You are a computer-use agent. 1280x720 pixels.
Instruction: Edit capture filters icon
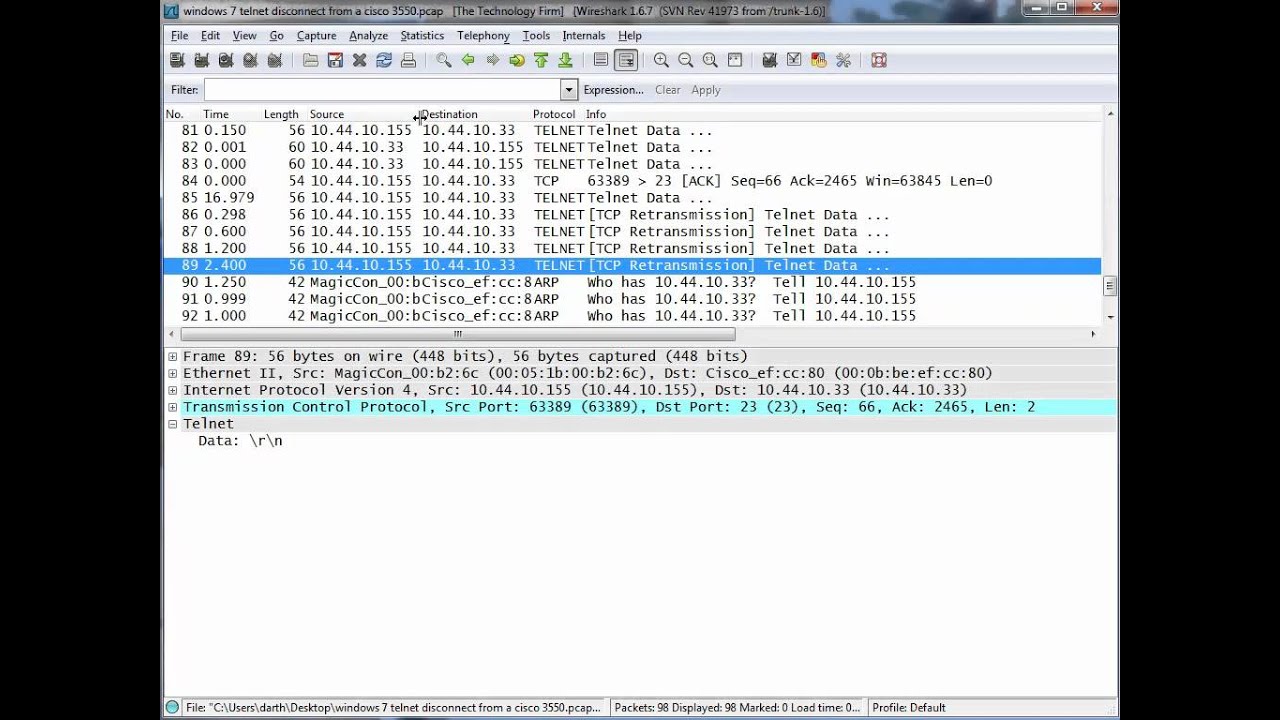pos(770,60)
